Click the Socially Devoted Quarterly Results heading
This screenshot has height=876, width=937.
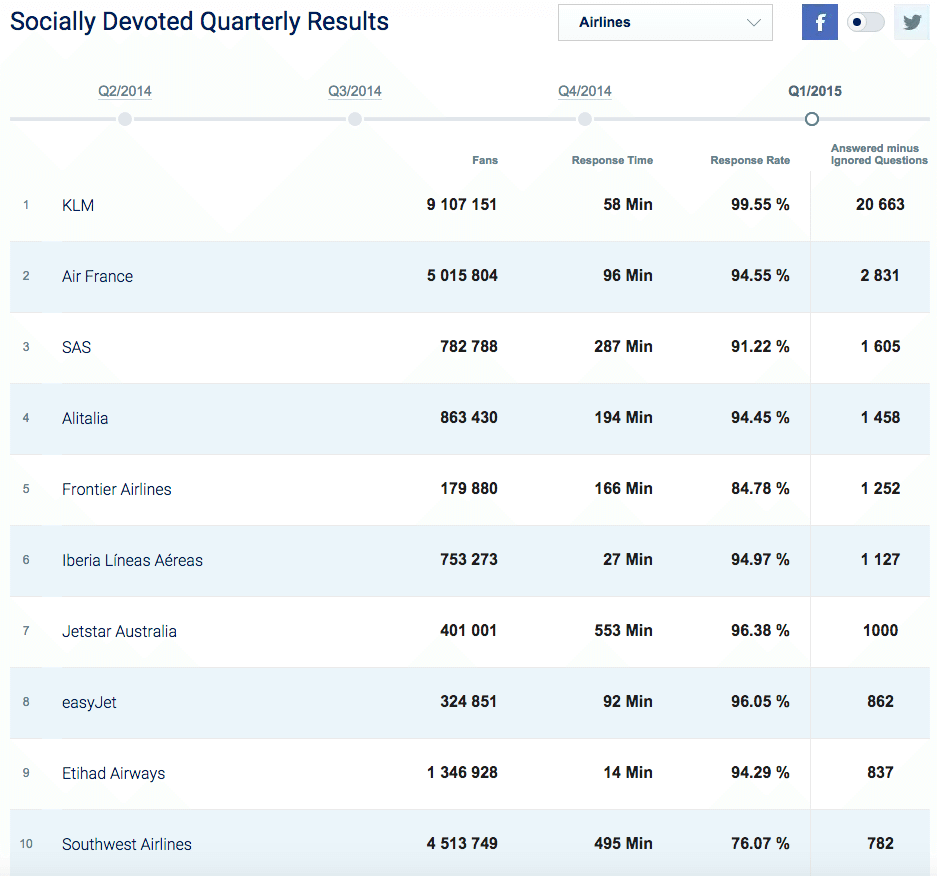coord(200,22)
